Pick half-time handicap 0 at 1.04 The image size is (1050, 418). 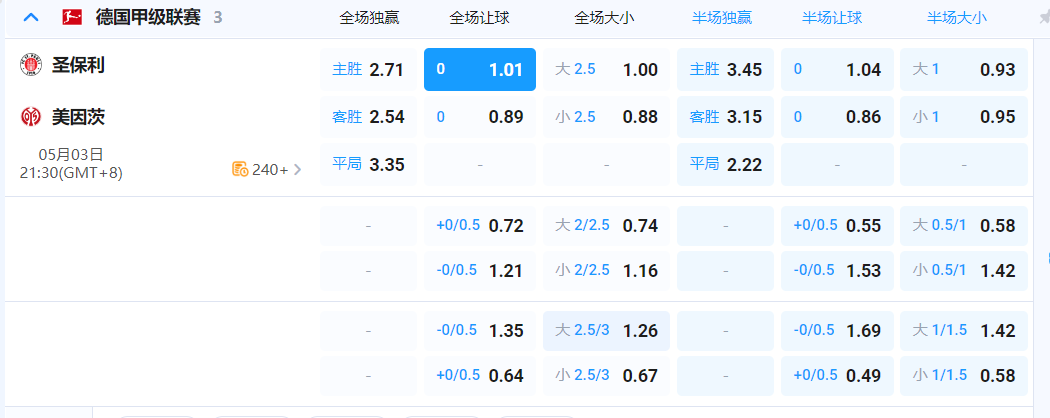pyautogui.click(x=837, y=69)
